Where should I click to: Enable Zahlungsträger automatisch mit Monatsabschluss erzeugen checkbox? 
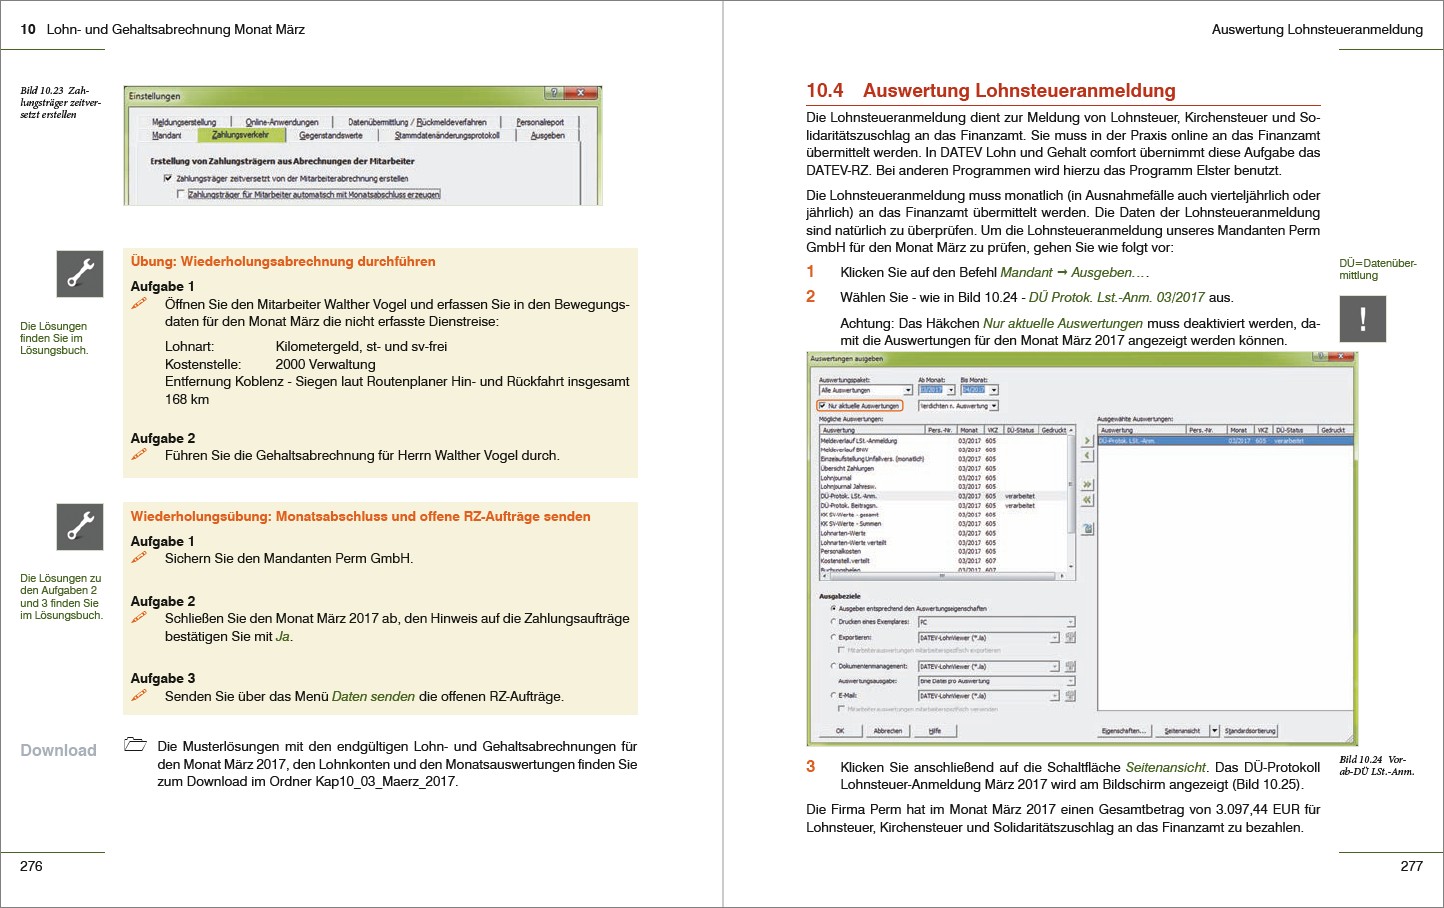pyautogui.click(x=181, y=195)
